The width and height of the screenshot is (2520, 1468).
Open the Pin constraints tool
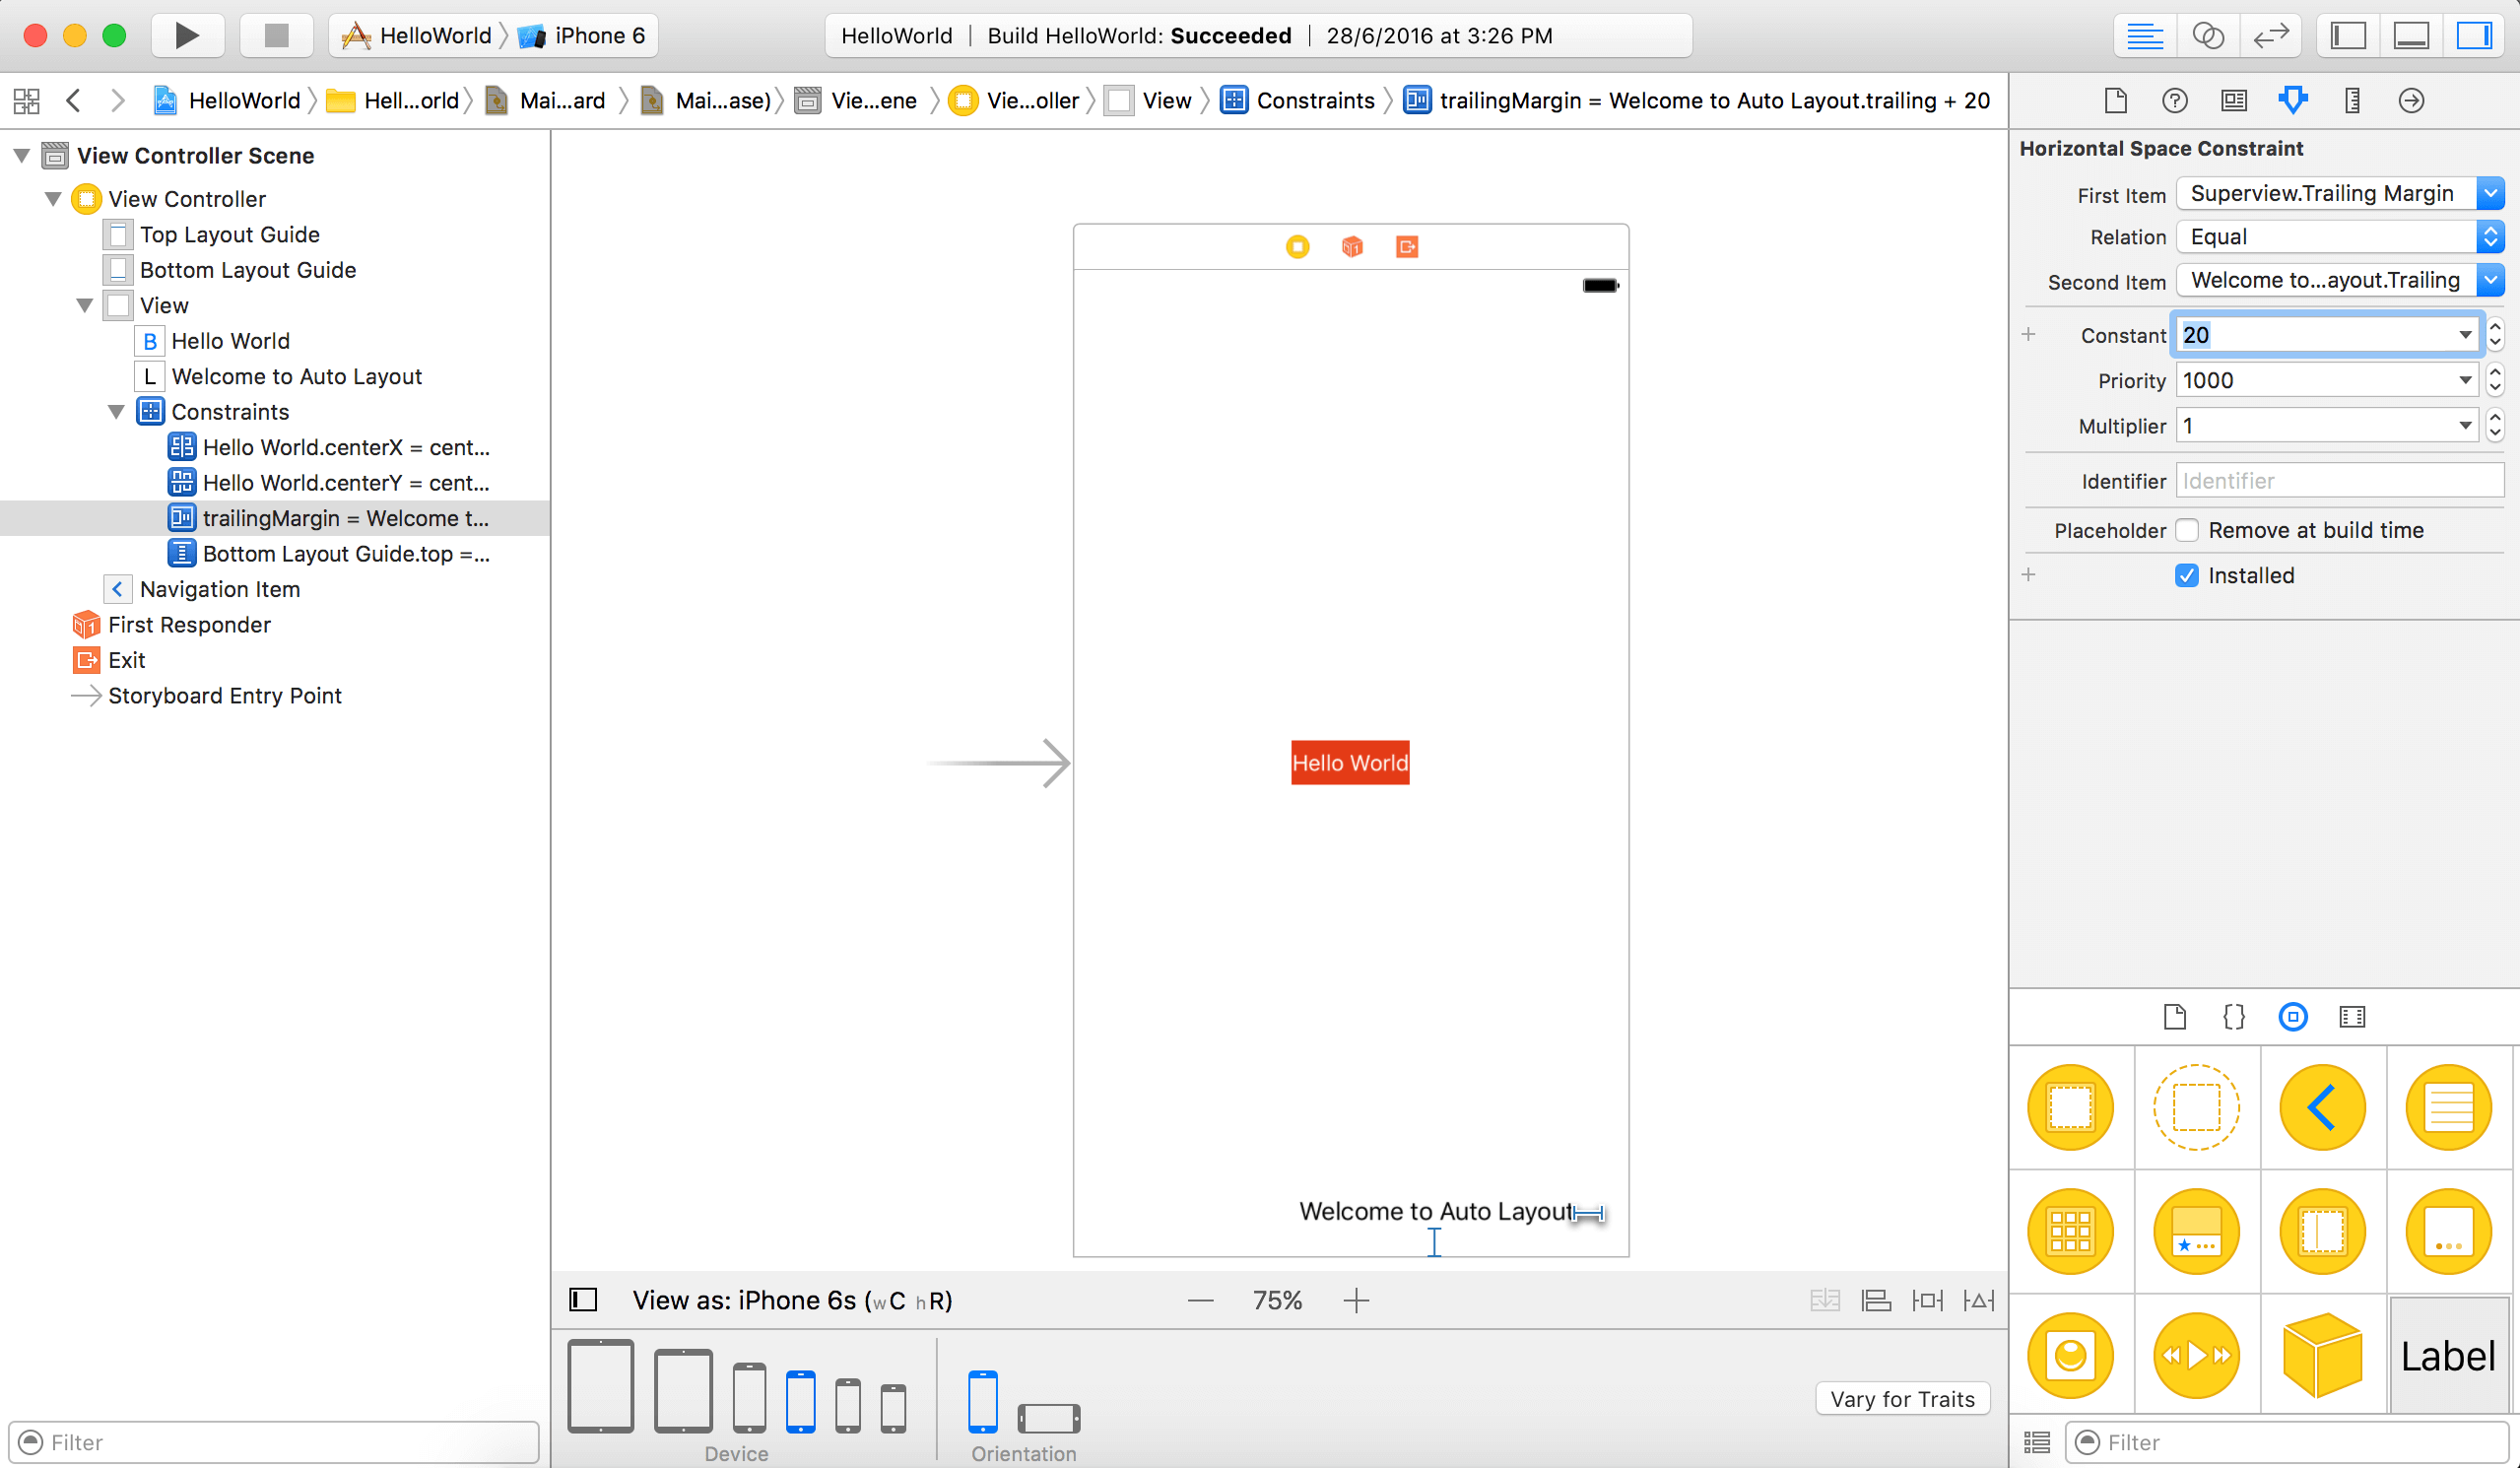click(x=1927, y=1300)
